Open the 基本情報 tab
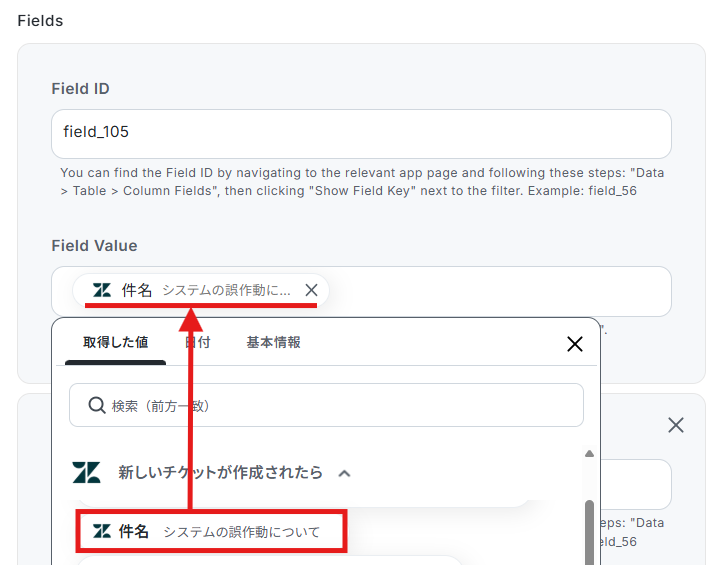 click(x=273, y=342)
